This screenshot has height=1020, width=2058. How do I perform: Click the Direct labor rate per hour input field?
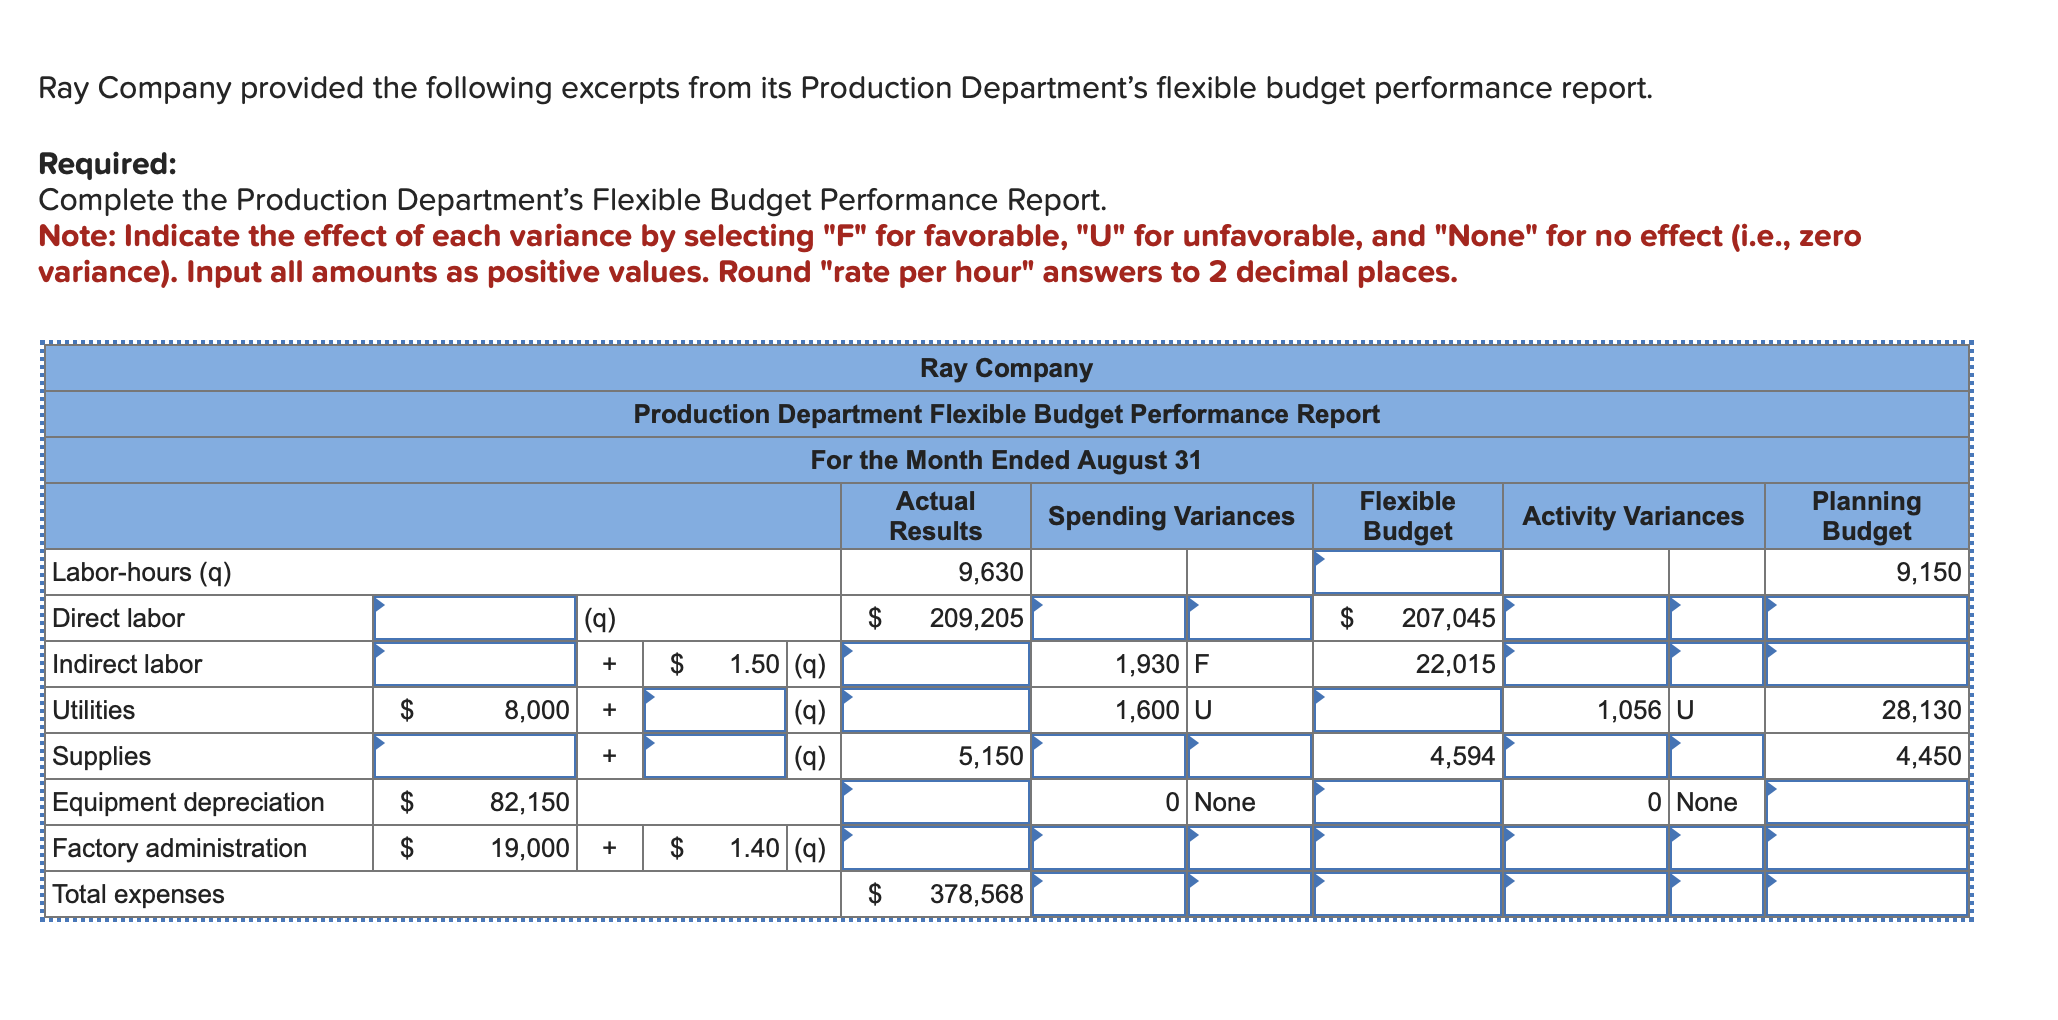[475, 618]
